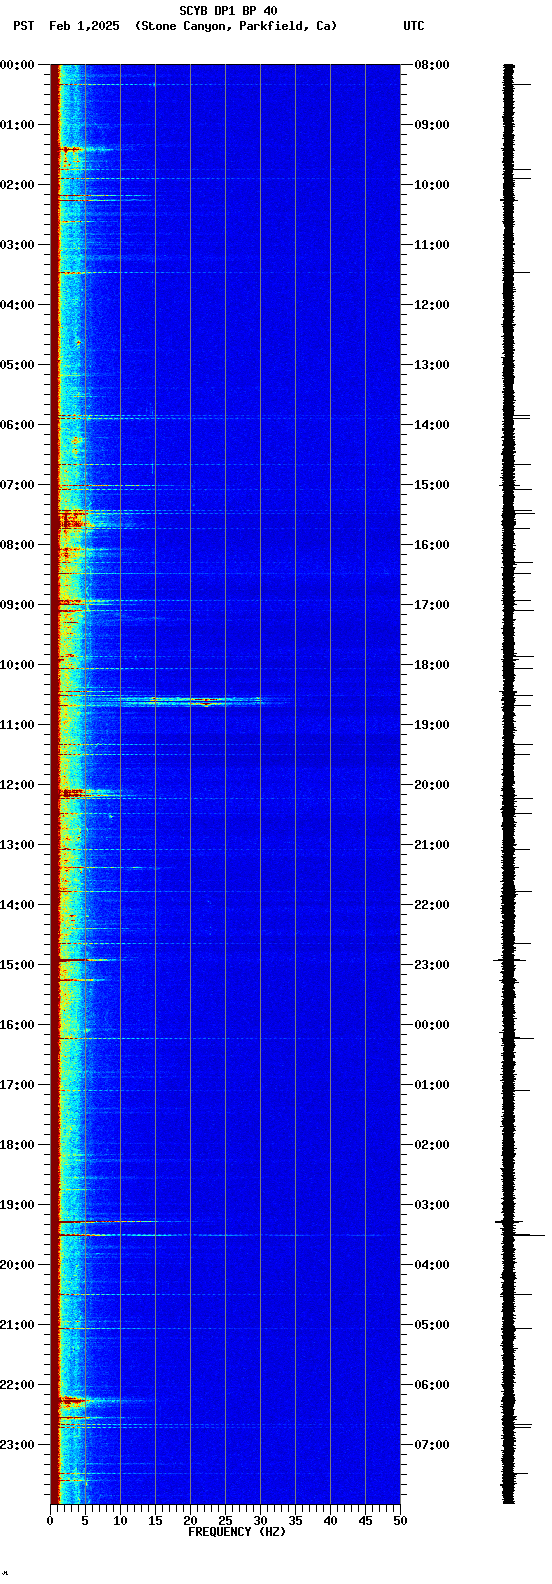
Task: Click the PST time label '15:00'
Action: pyautogui.click(x=17, y=965)
